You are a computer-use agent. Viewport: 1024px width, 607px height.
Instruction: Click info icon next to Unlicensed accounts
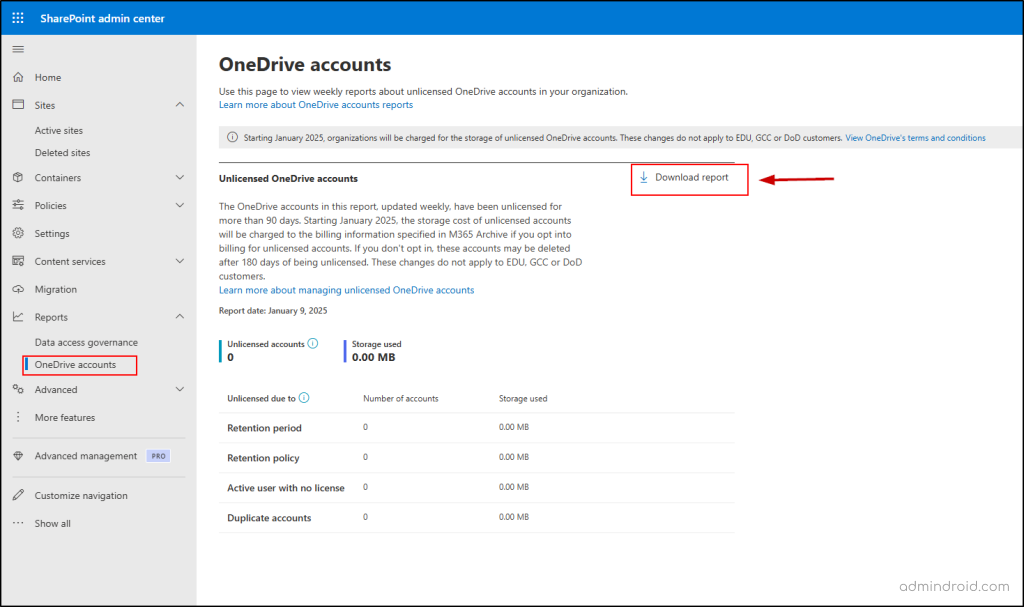pyautogui.click(x=313, y=344)
